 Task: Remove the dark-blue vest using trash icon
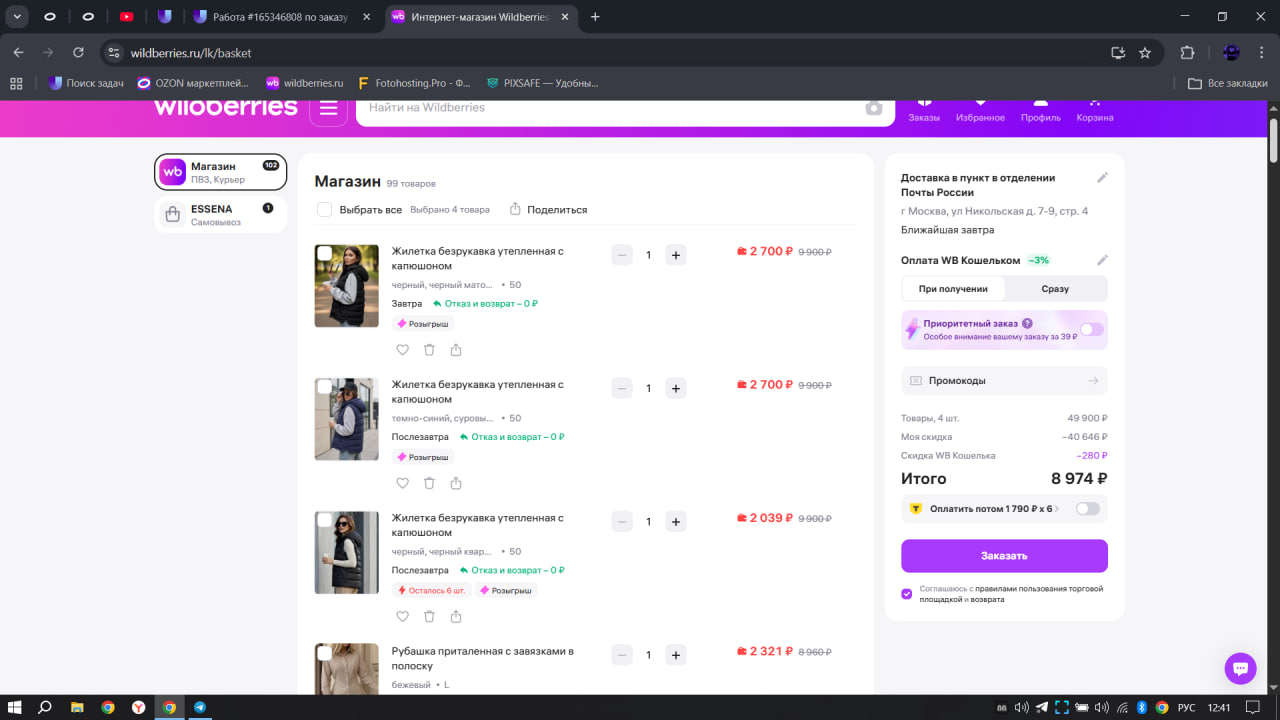coord(429,483)
